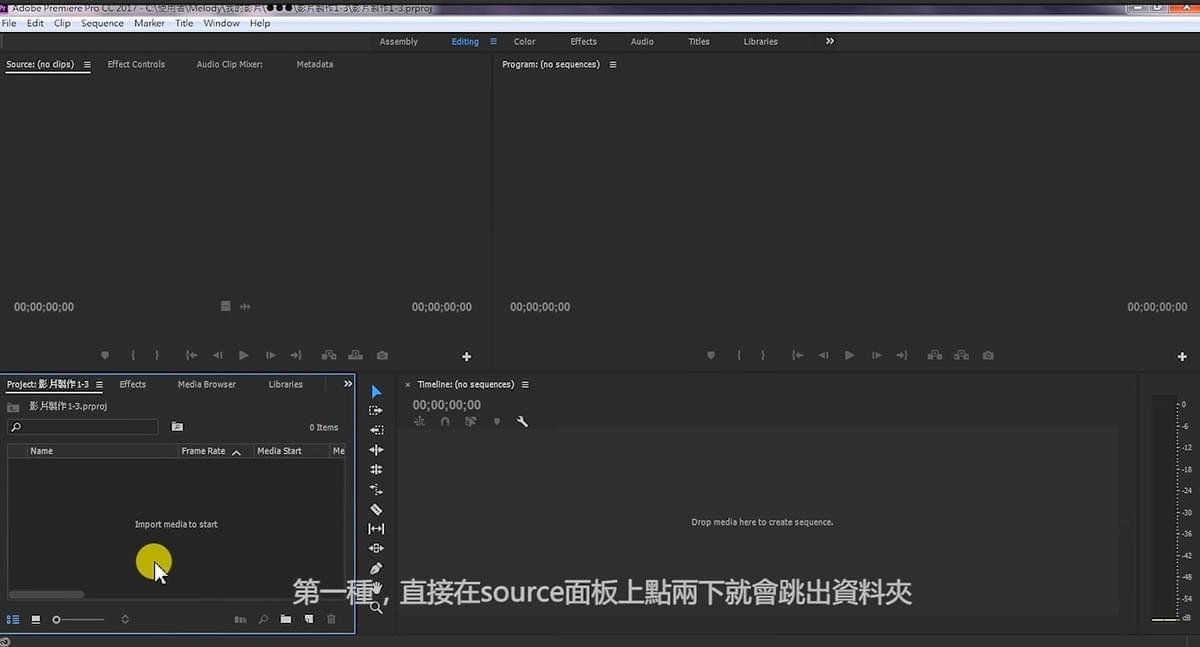This screenshot has height=647, width=1200.
Task: Open the Timeline panel menu
Action: (525, 385)
